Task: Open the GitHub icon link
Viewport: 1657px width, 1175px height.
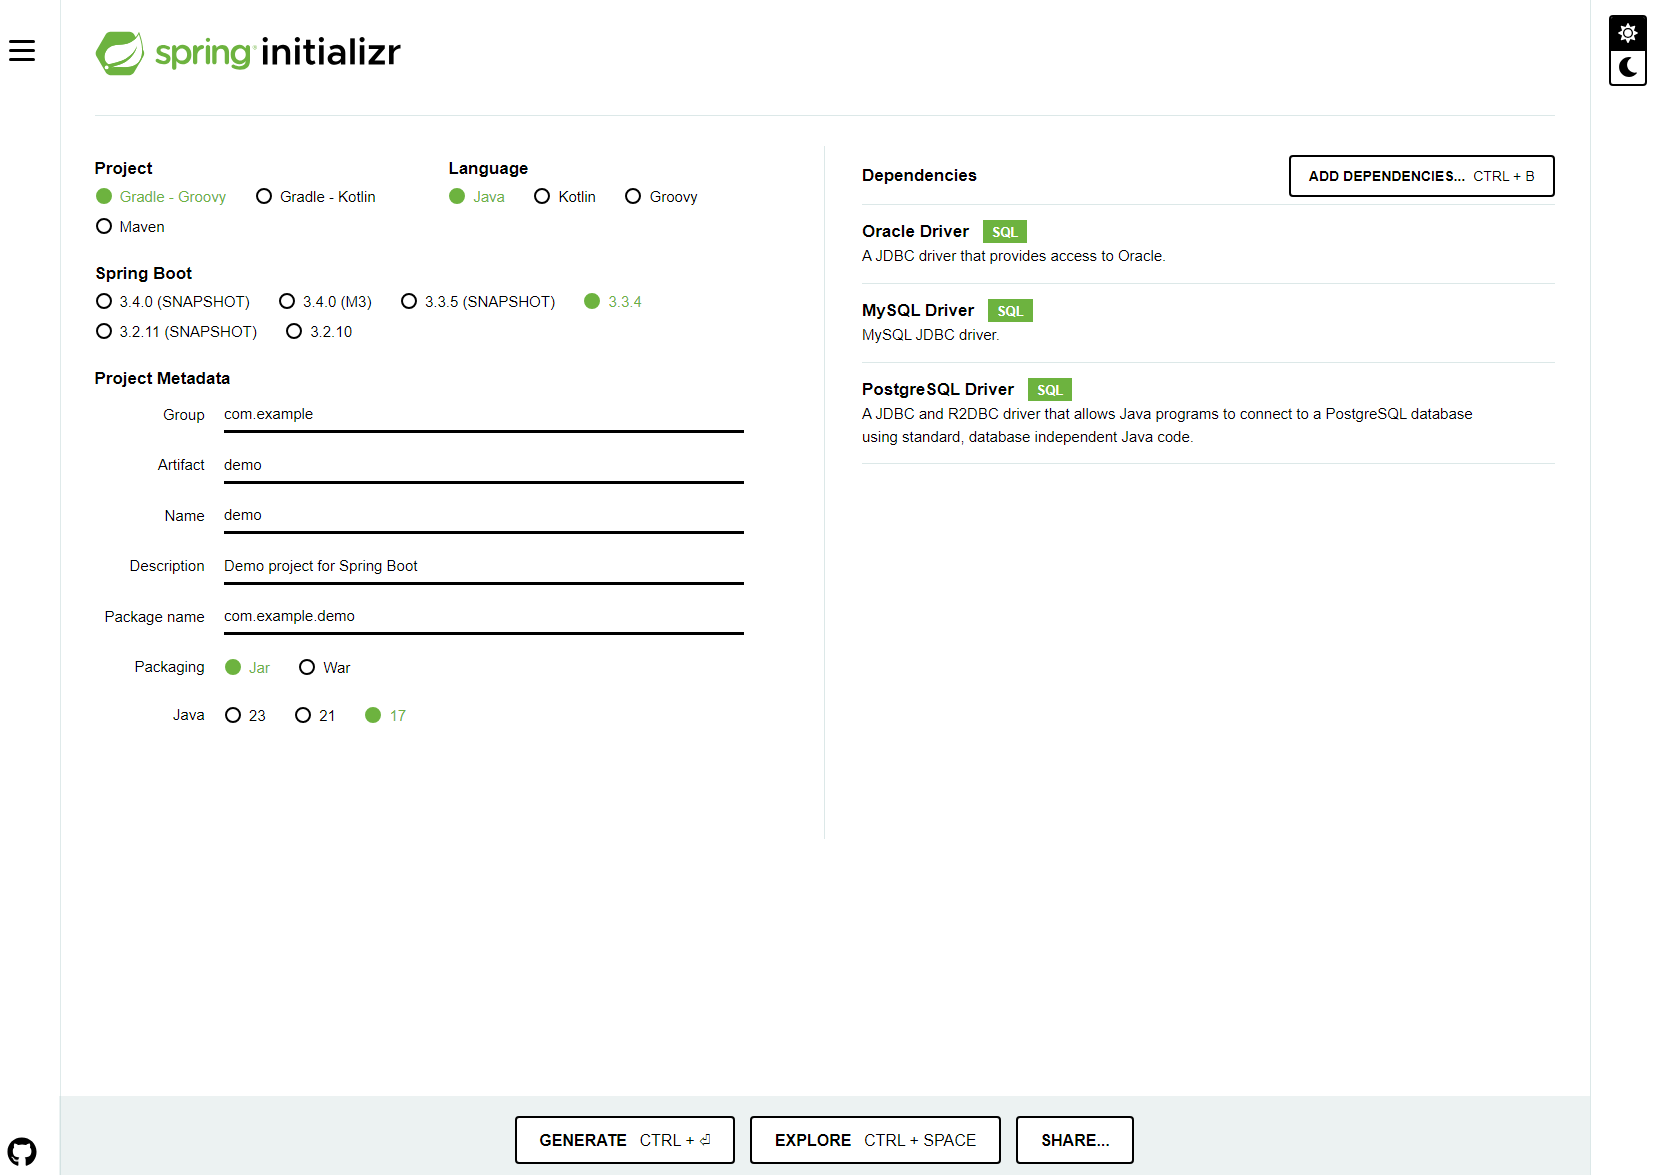Action: pyautogui.click(x=22, y=1152)
